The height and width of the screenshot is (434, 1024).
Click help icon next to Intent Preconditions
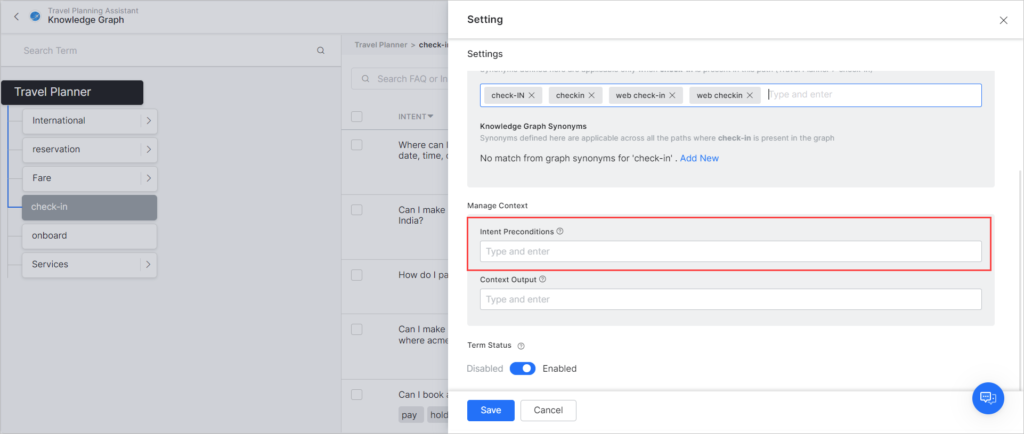560,231
